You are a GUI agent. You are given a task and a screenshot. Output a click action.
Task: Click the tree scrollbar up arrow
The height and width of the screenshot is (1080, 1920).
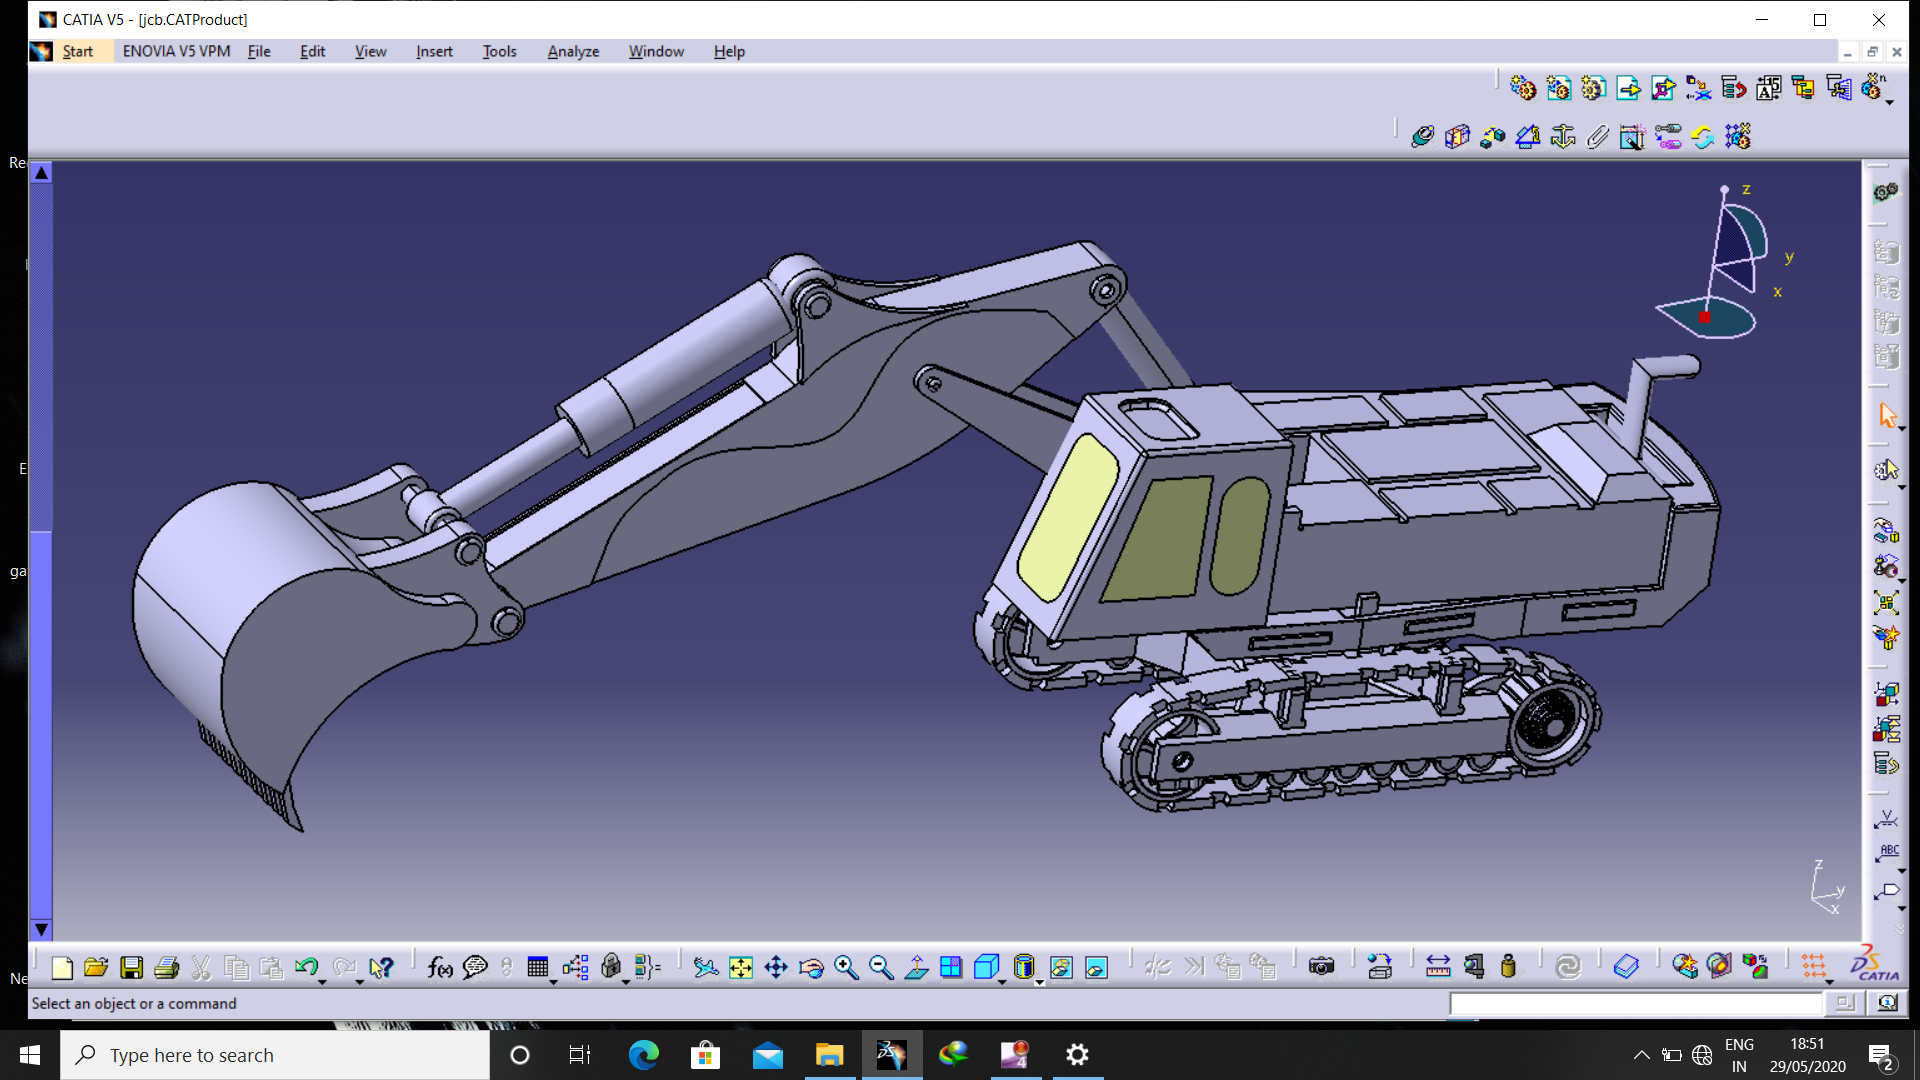coord(41,173)
